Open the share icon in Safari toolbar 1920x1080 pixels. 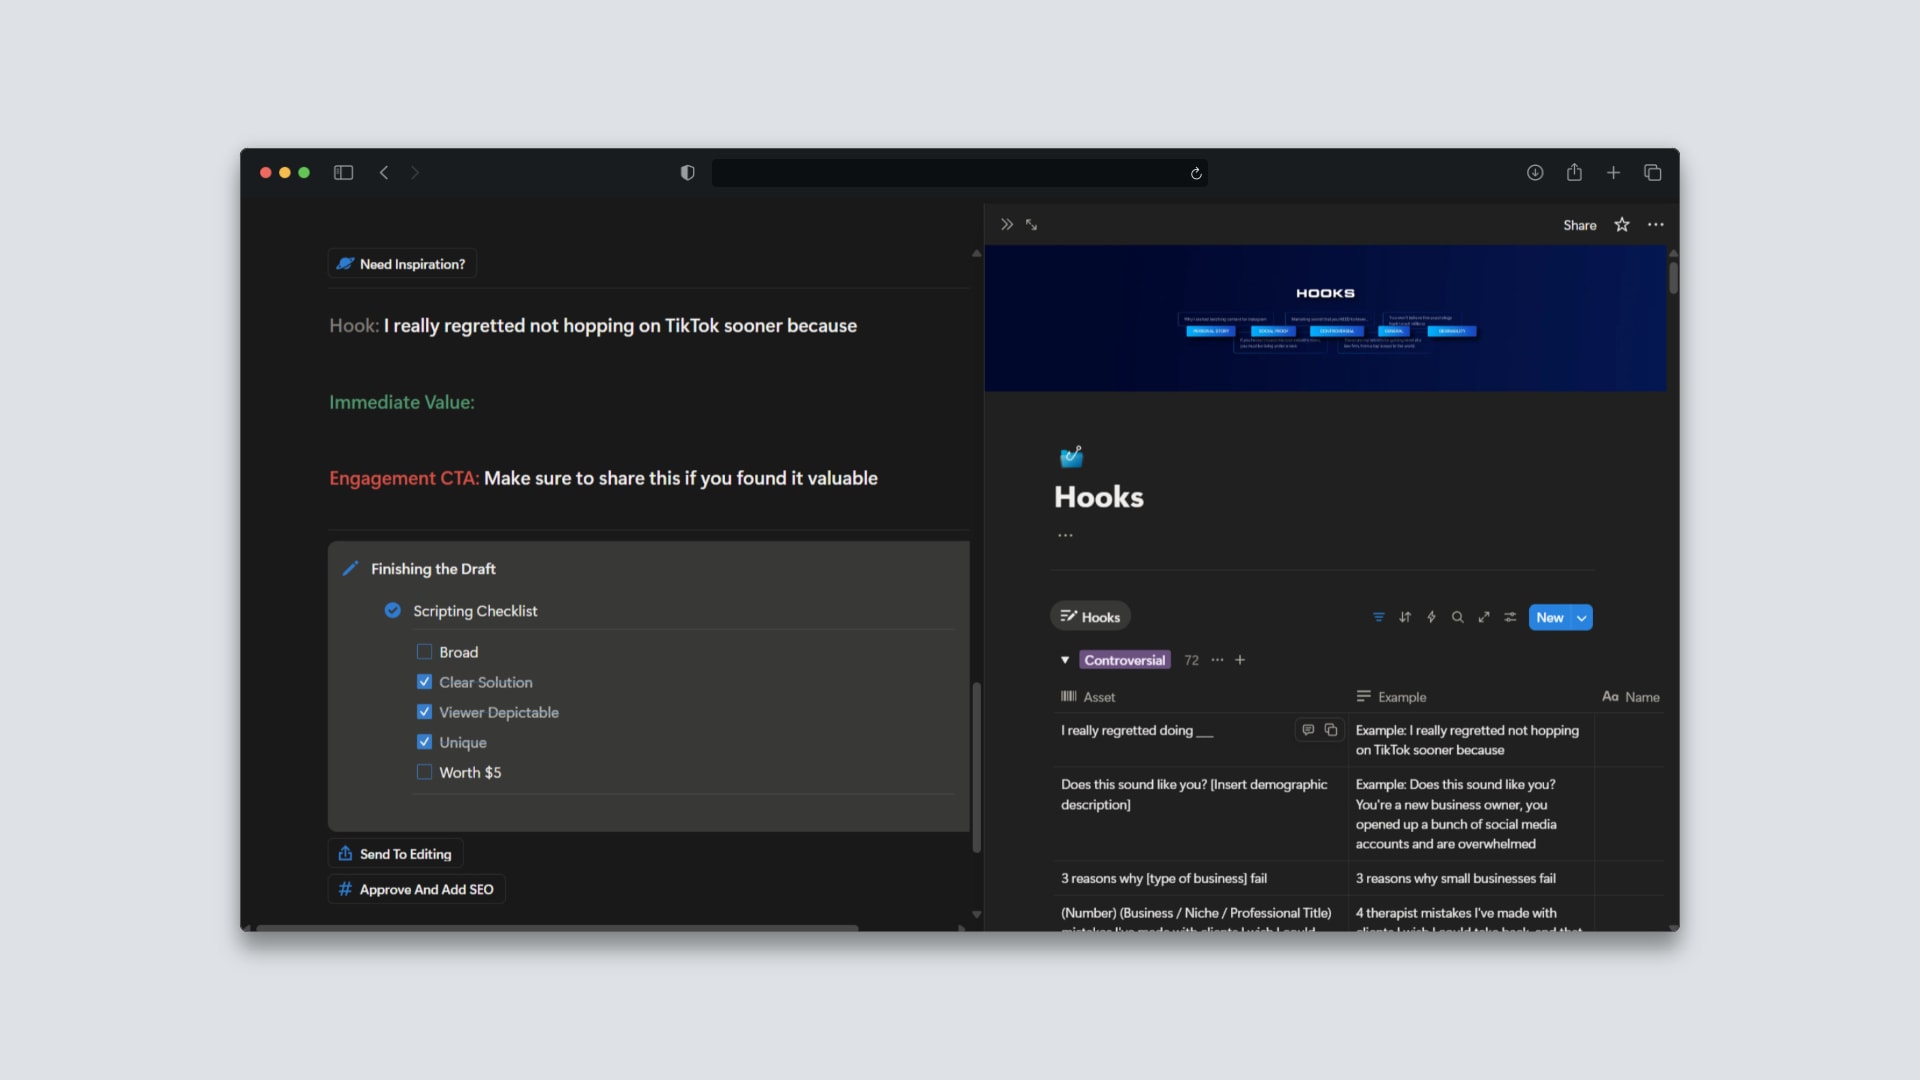[1574, 172]
